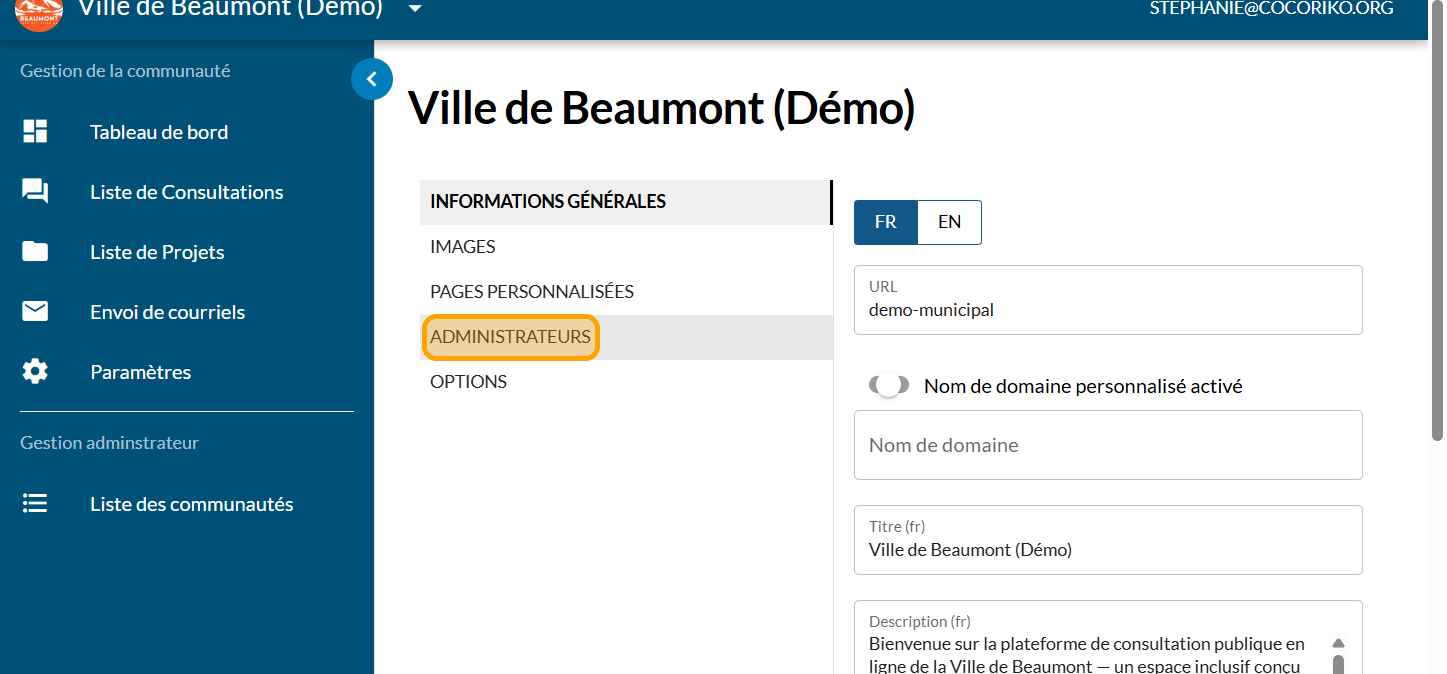Screen dimensions: 1447x674
Task: Open the community selector dropdown arrow
Action: (x=415, y=9)
